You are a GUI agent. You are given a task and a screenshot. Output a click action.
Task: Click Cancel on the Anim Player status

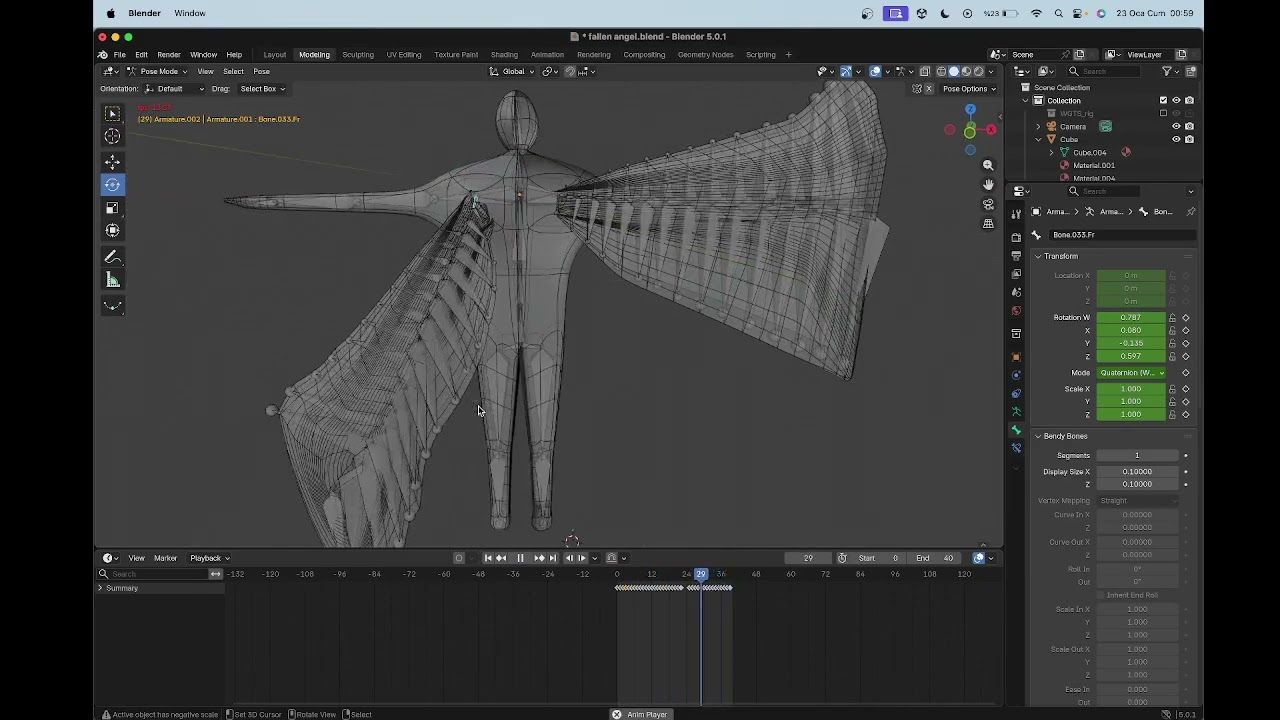617,714
